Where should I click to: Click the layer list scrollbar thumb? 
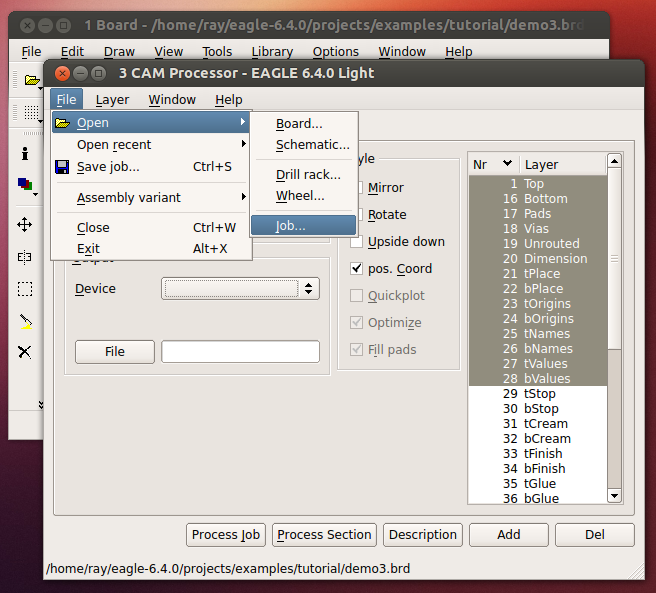pyautogui.click(x=614, y=258)
